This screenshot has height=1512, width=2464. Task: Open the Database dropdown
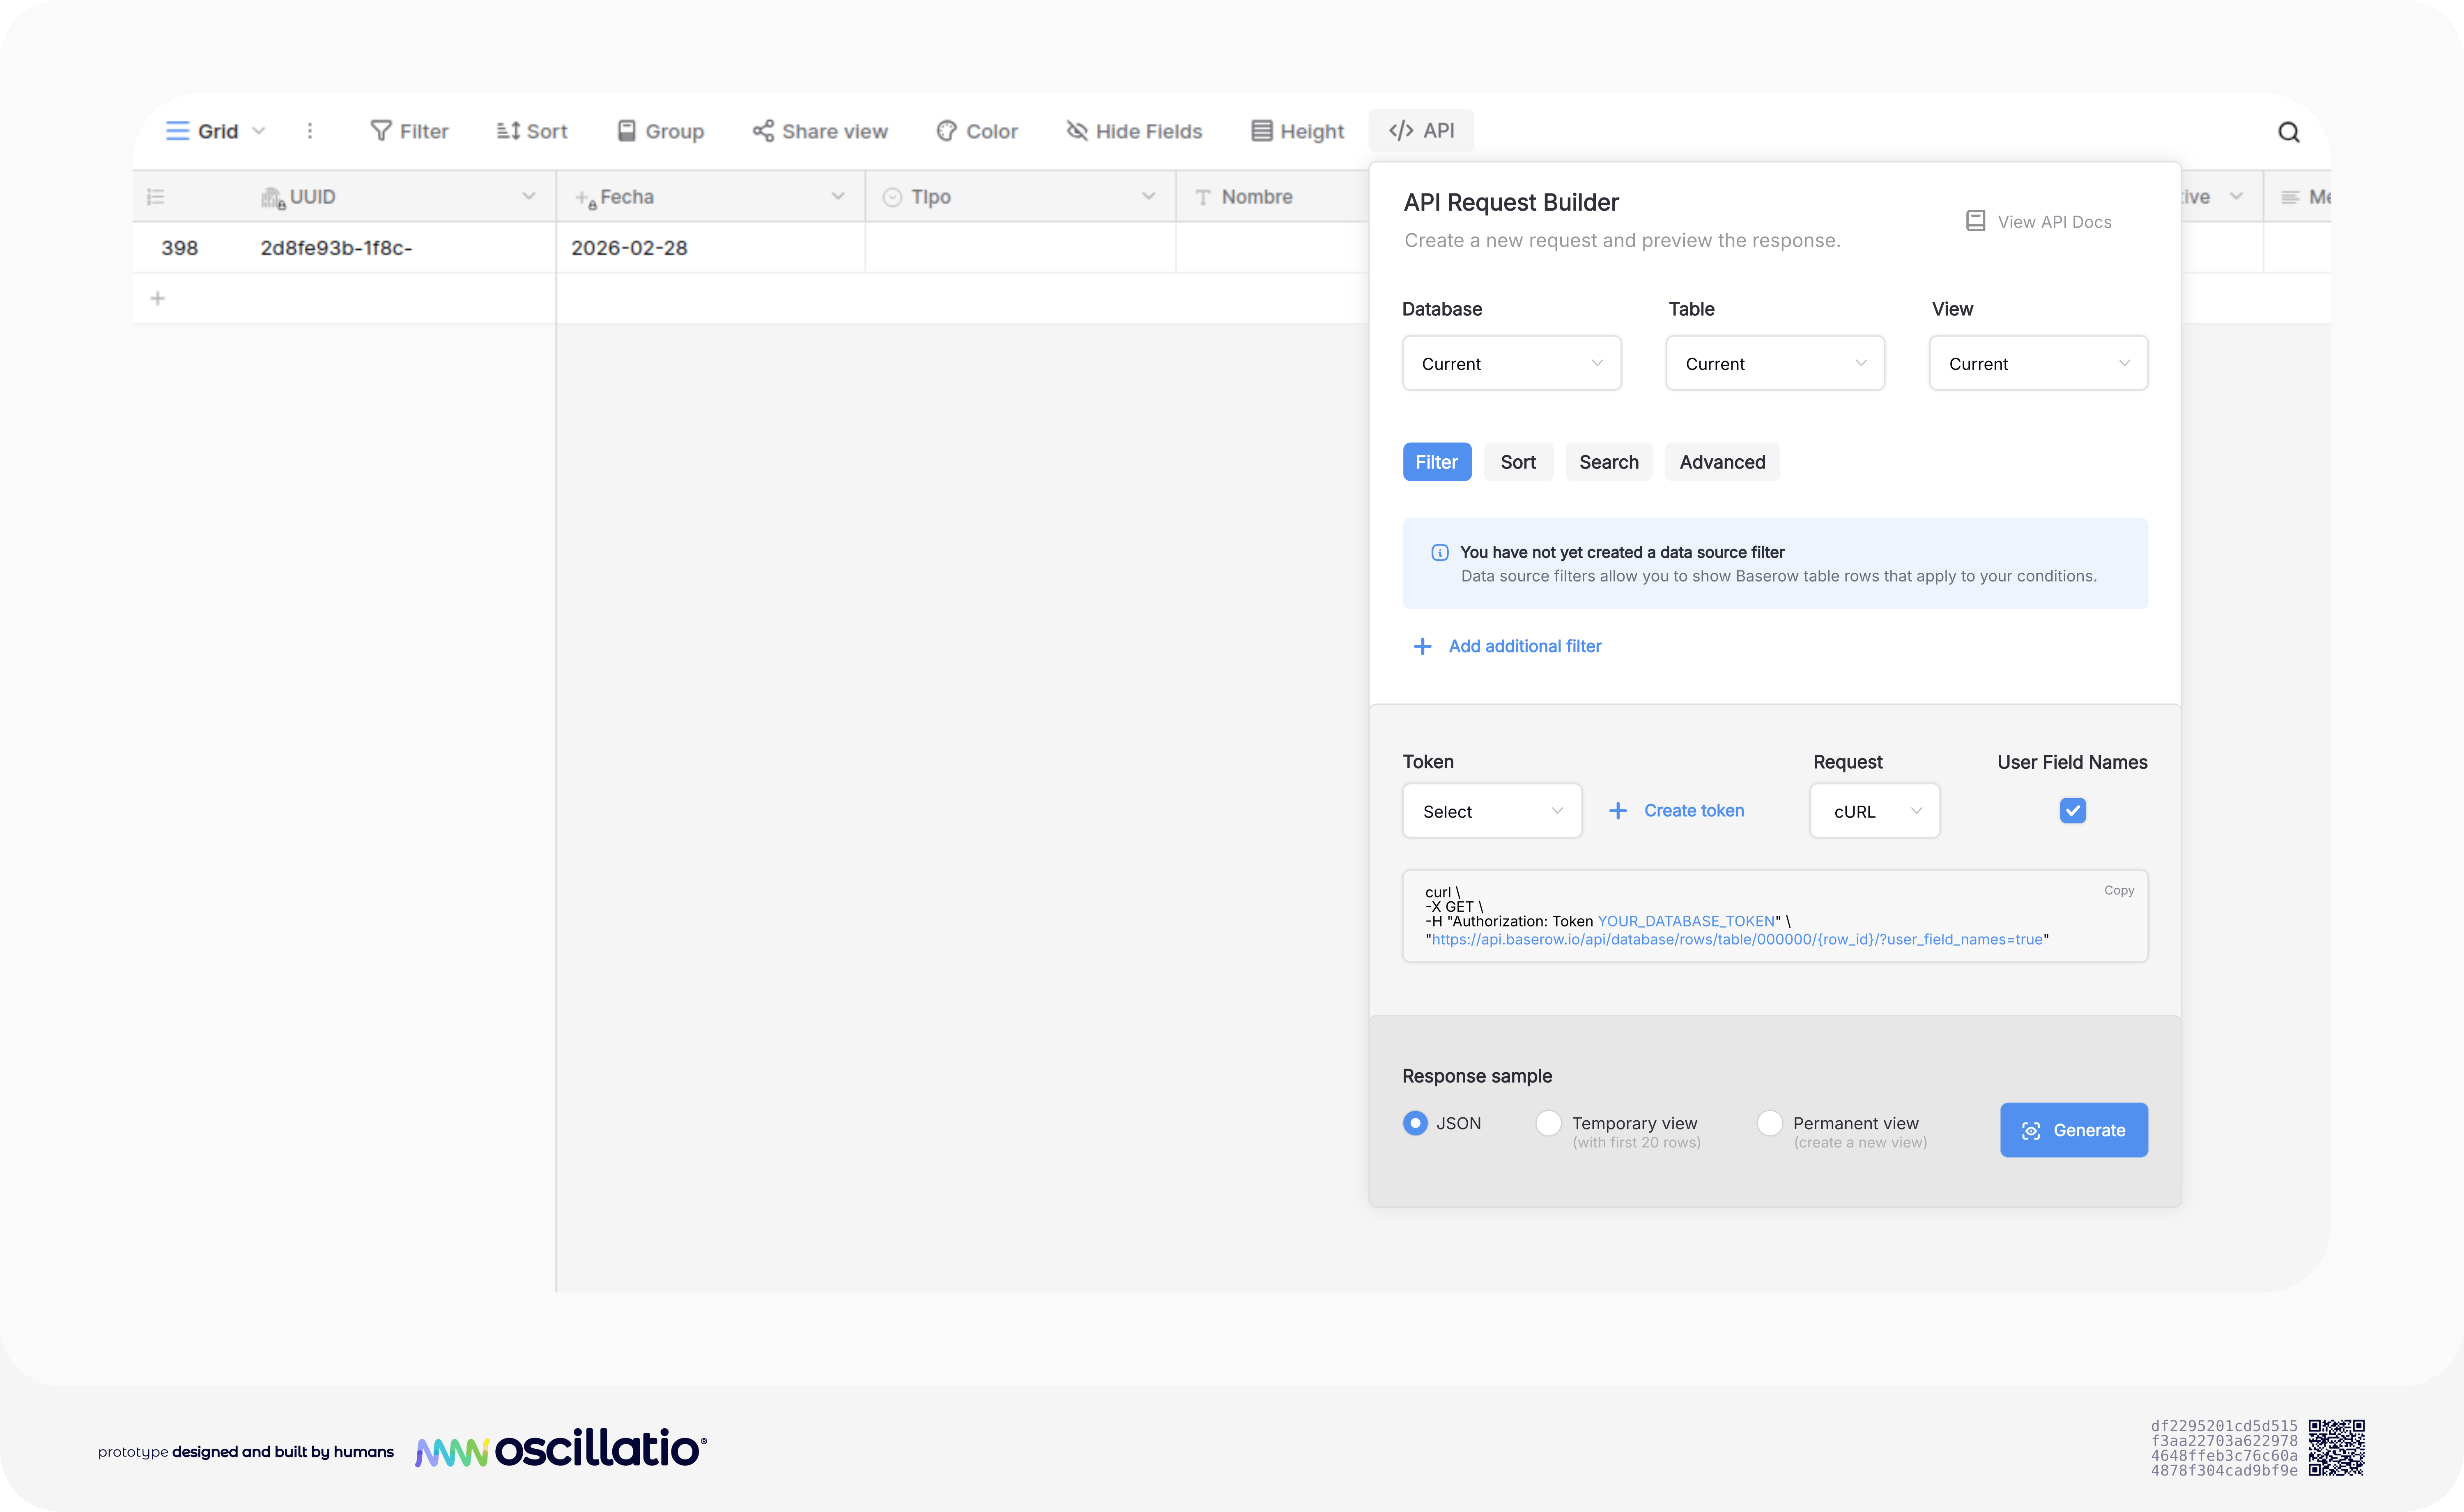pyautogui.click(x=1511, y=363)
